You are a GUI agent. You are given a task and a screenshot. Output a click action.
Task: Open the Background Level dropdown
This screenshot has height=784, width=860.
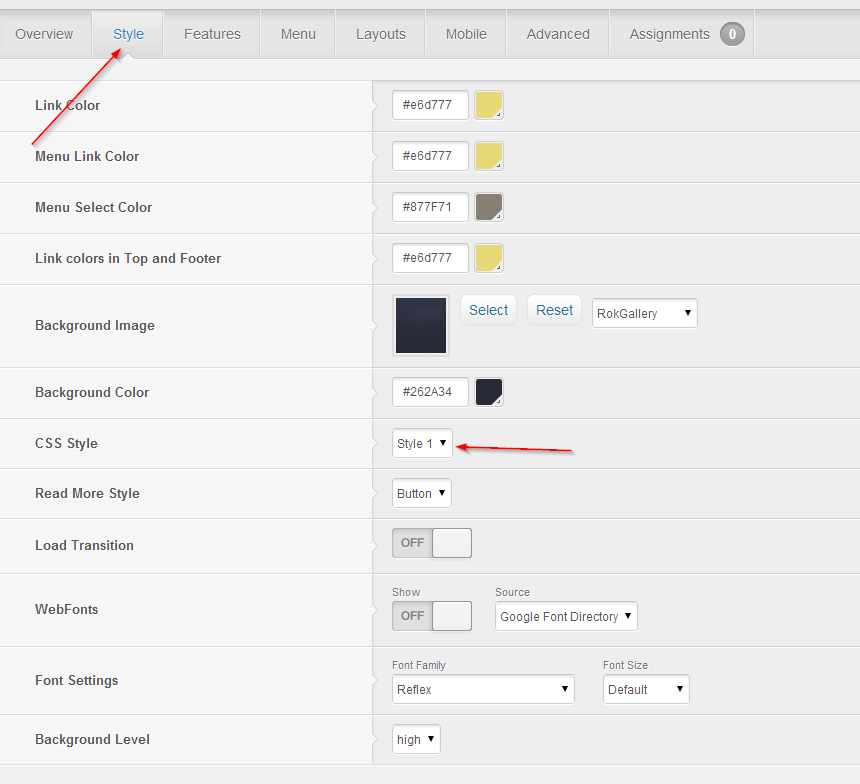[415, 739]
